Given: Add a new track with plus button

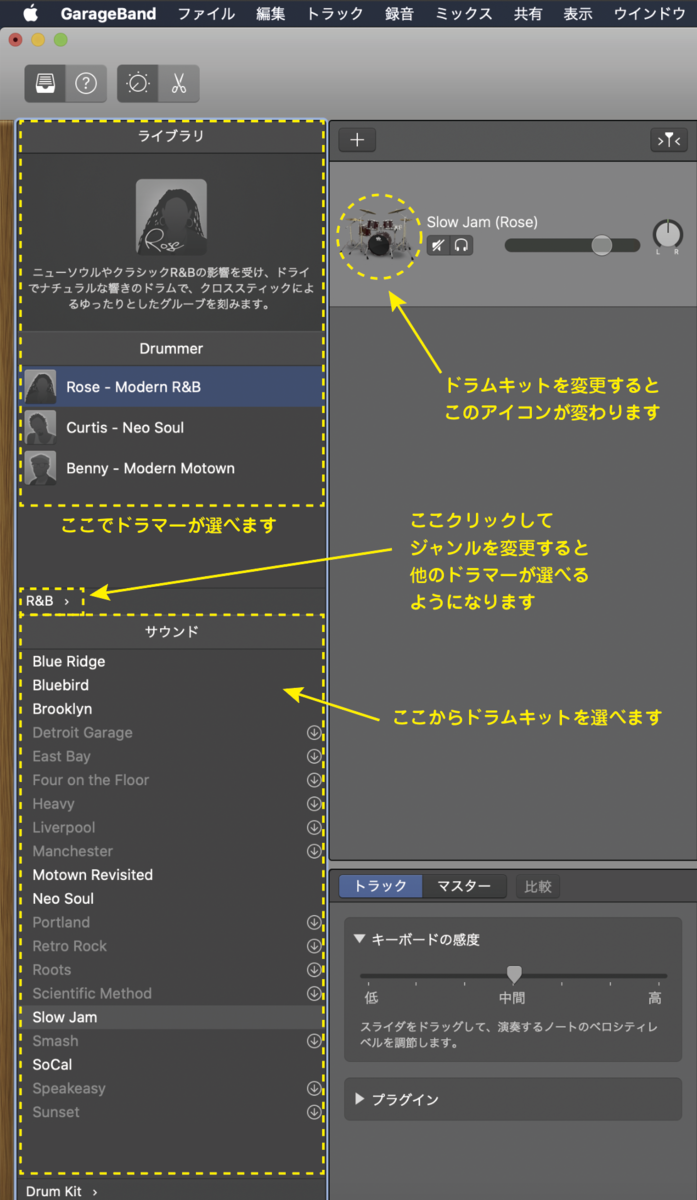Looking at the screenshot, I should pos(357,140).
